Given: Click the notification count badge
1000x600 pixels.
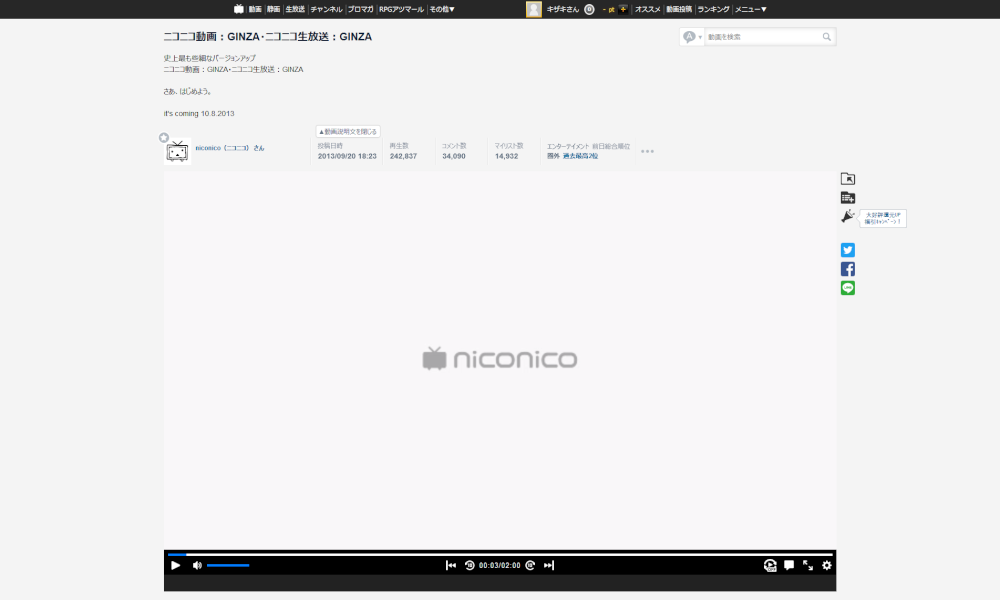Looking at the screenshot, I should [x=589, y=9].
